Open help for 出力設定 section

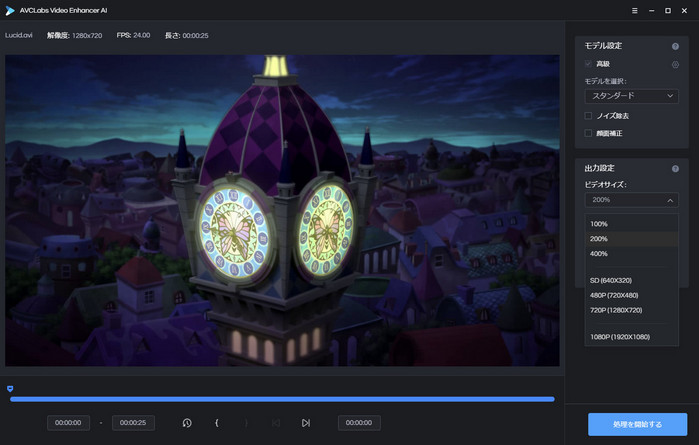[675, 169]
